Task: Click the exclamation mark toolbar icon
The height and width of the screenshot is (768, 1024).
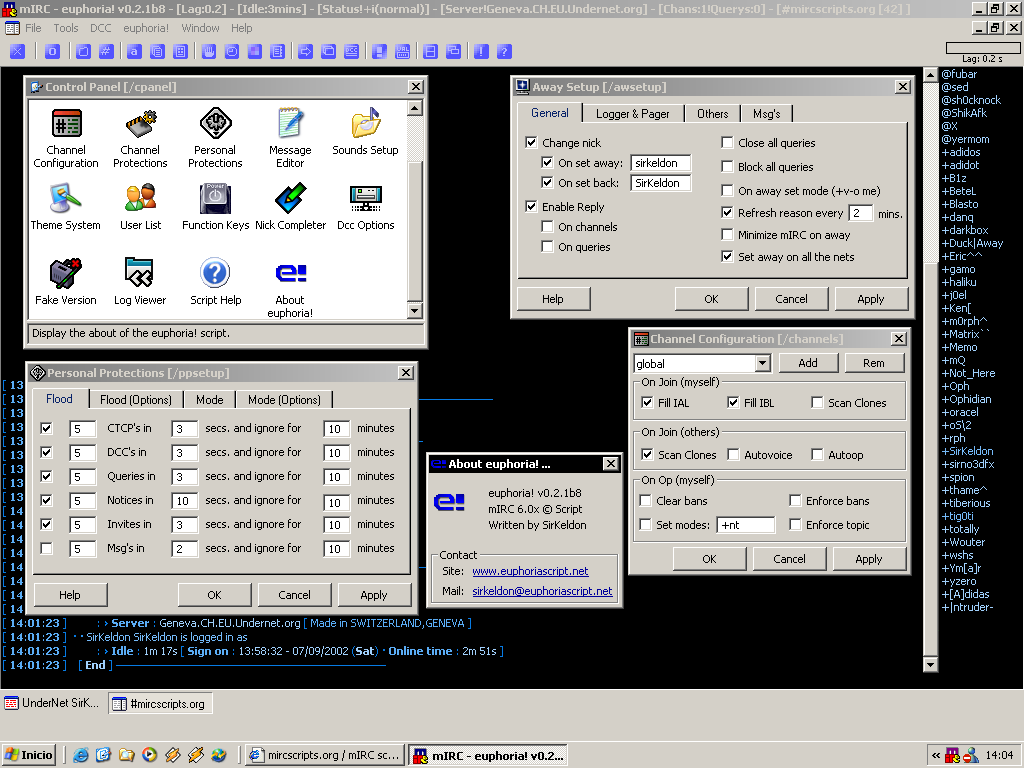Action: pyautogui.click(x=481, y=52)
